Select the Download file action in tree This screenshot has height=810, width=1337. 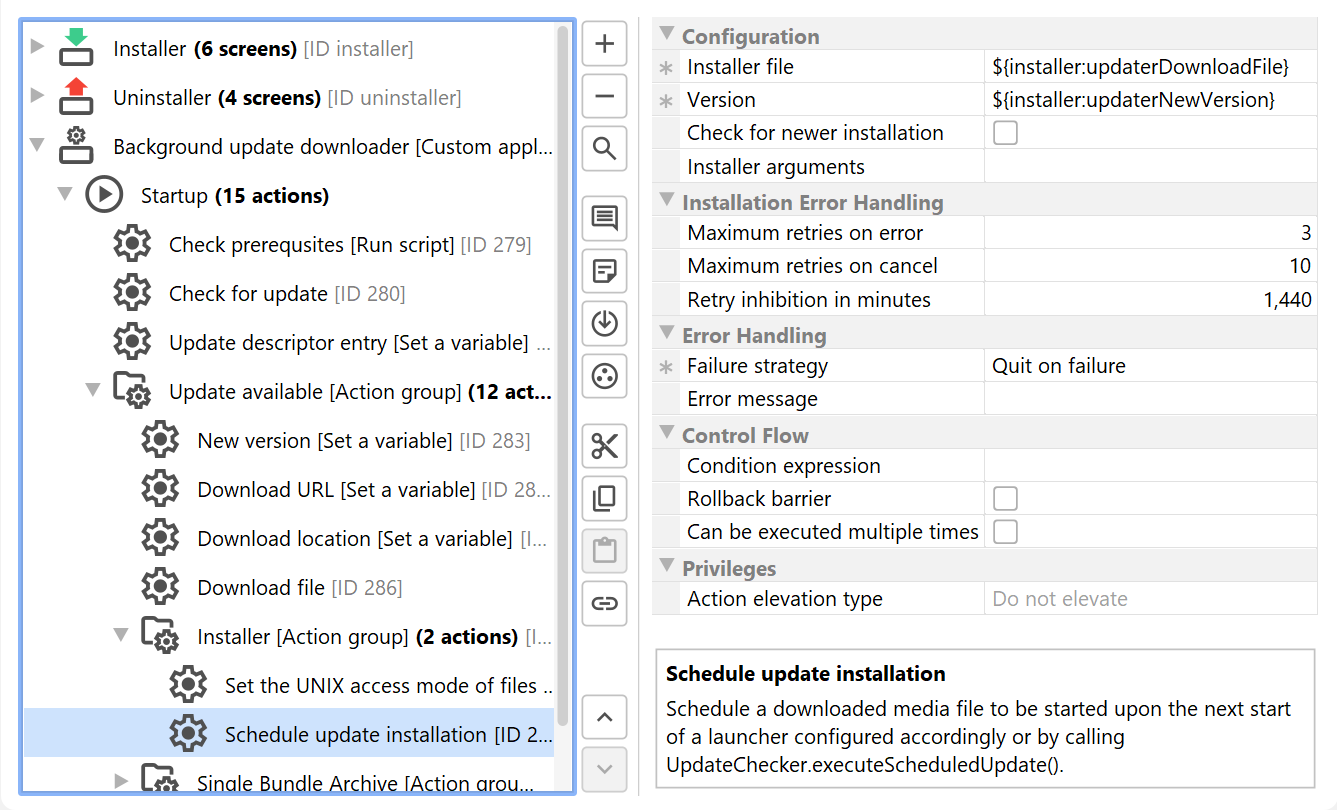click(x=261, y=588)
